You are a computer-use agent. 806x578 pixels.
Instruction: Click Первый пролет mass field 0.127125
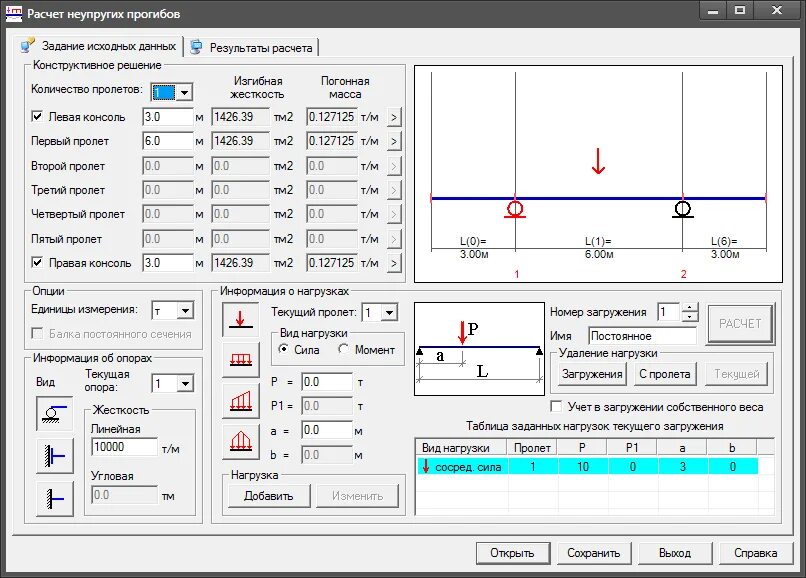(x=332, y=141)
